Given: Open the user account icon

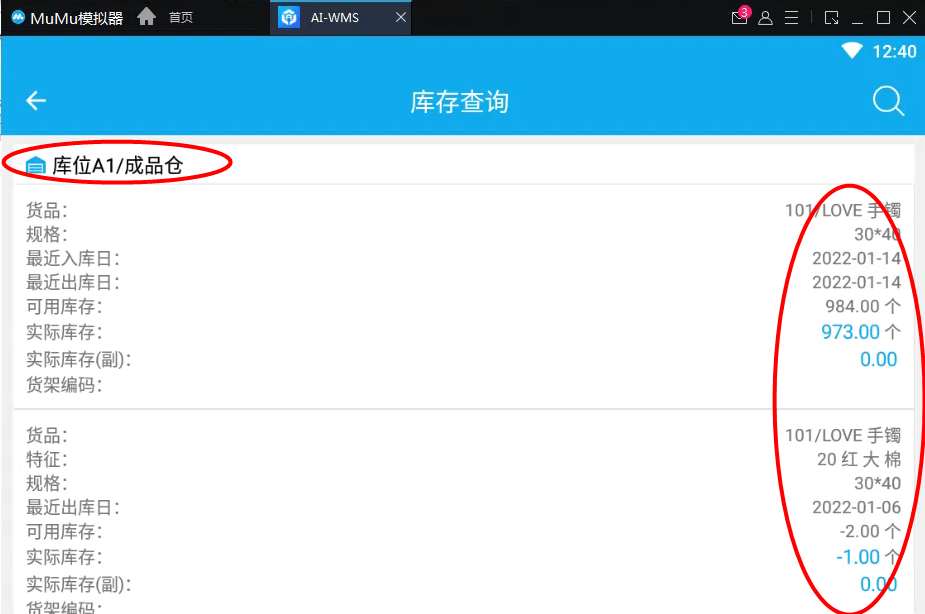Looking at the screenshot, I should (x=765, y=18).
